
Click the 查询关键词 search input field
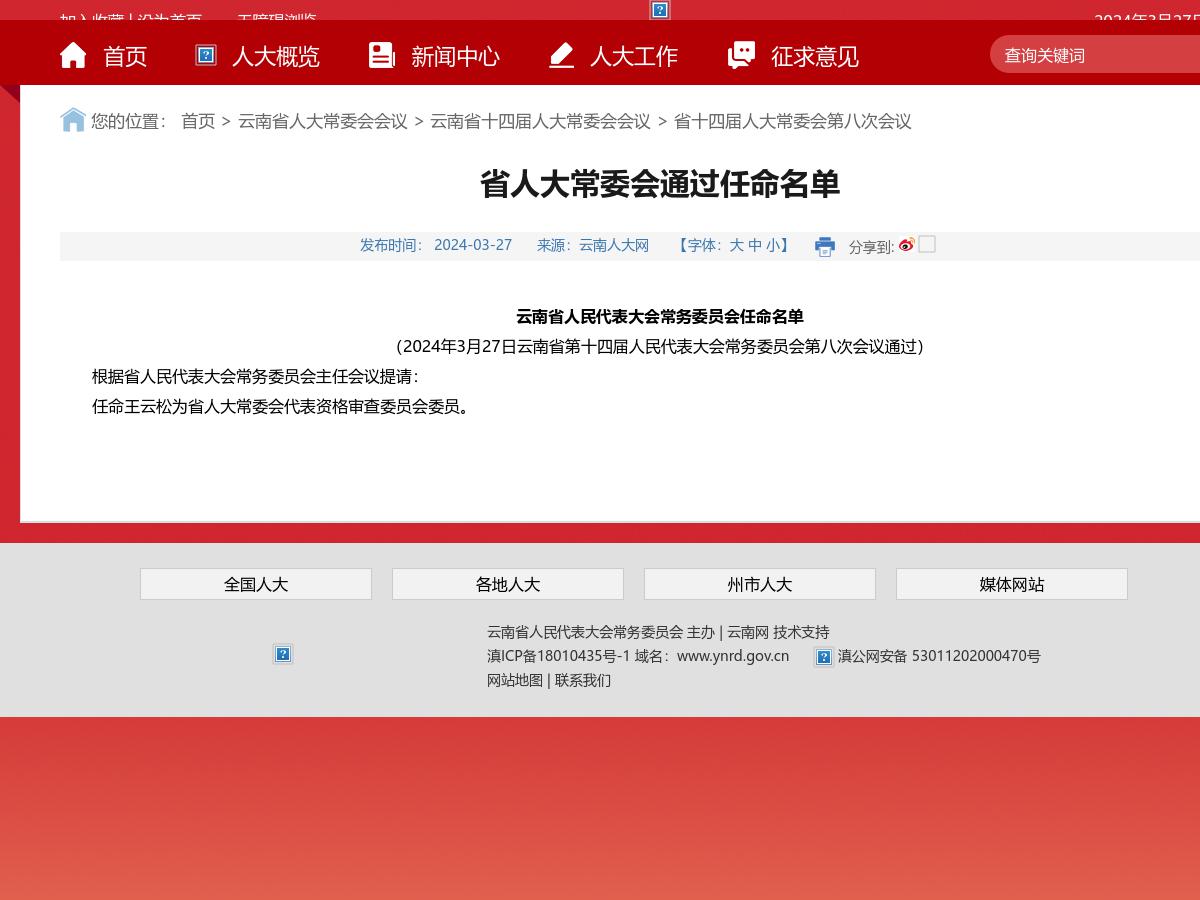(x=1090, y=55)
